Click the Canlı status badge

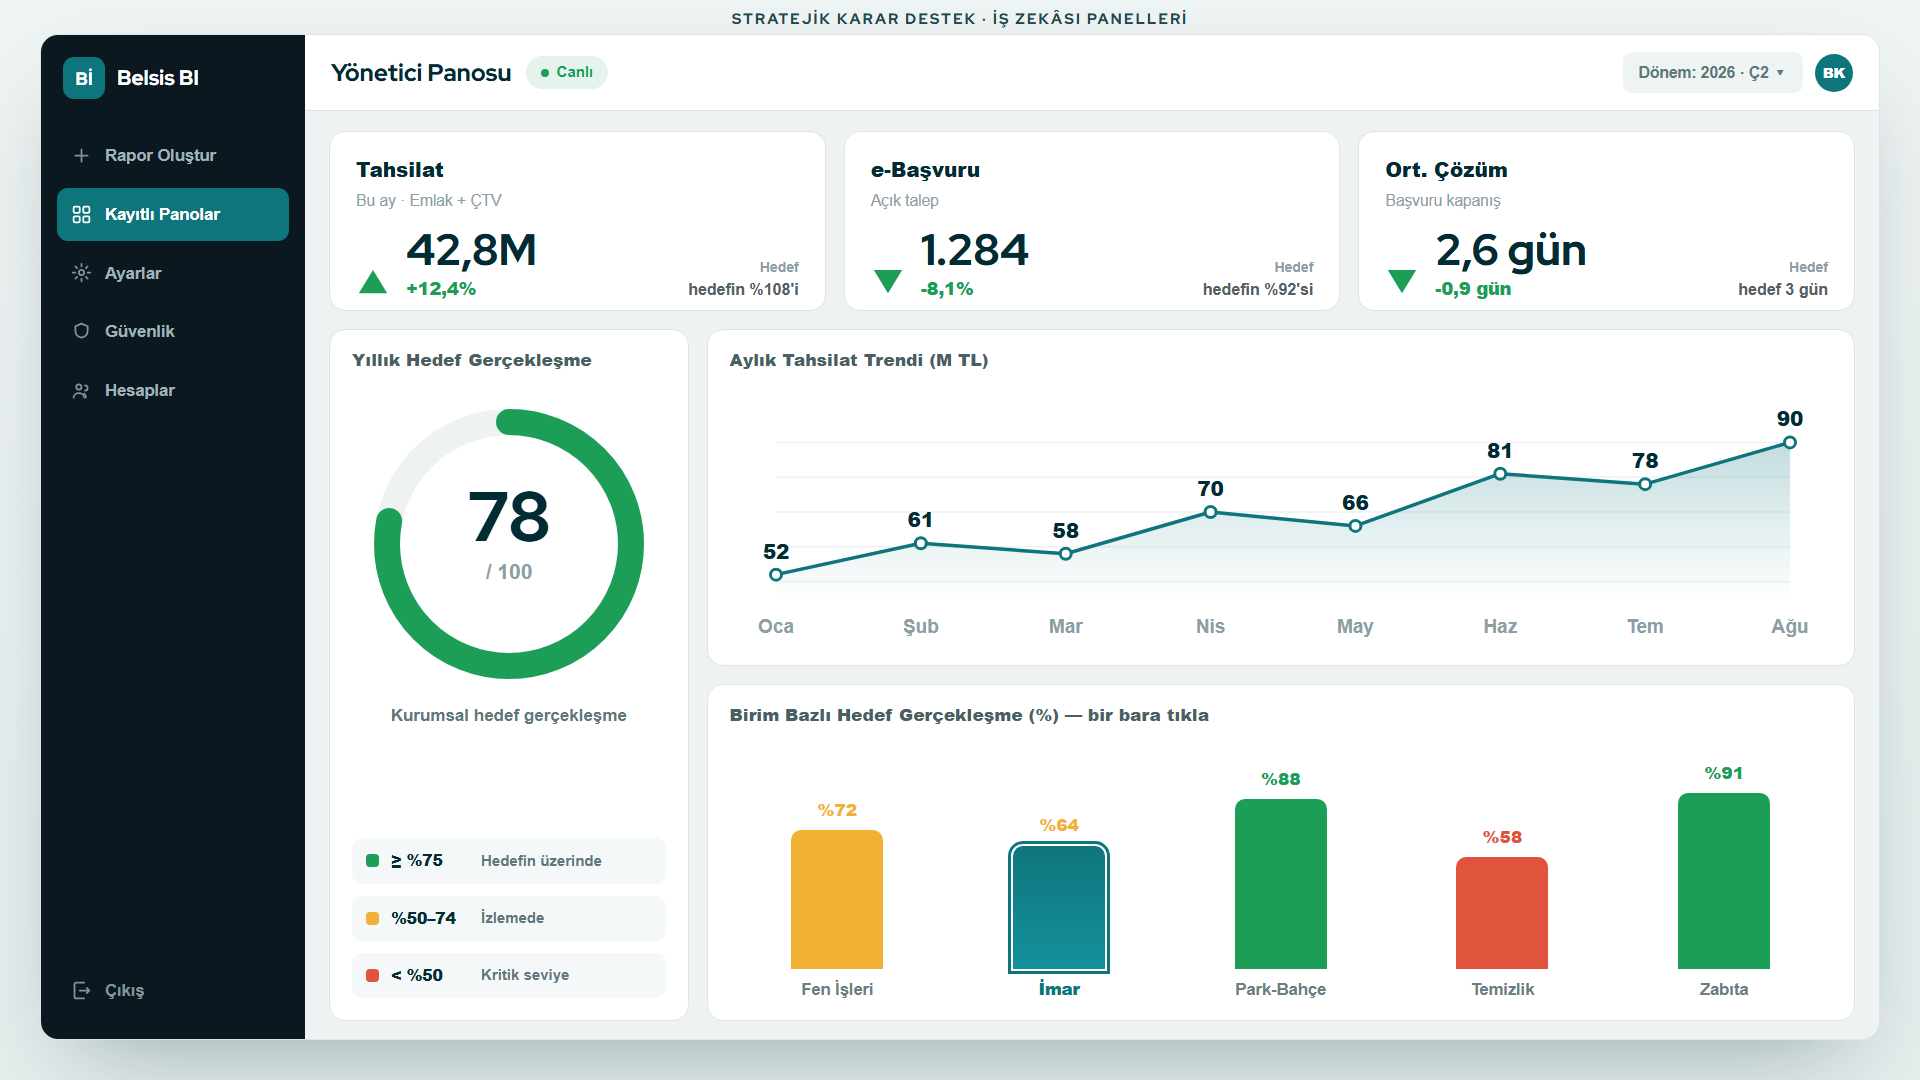point(567,72)
